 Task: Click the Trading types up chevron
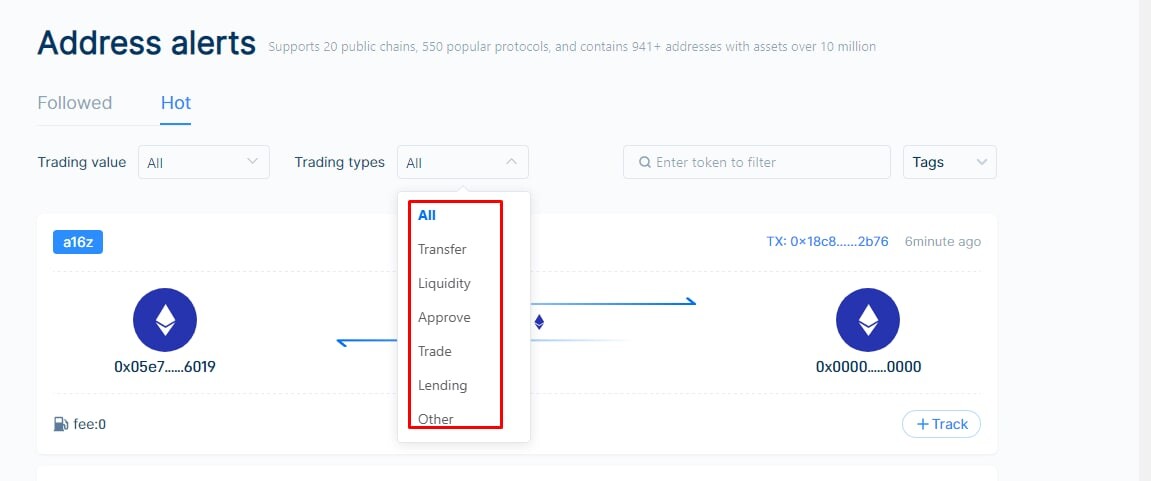point(512,162)
